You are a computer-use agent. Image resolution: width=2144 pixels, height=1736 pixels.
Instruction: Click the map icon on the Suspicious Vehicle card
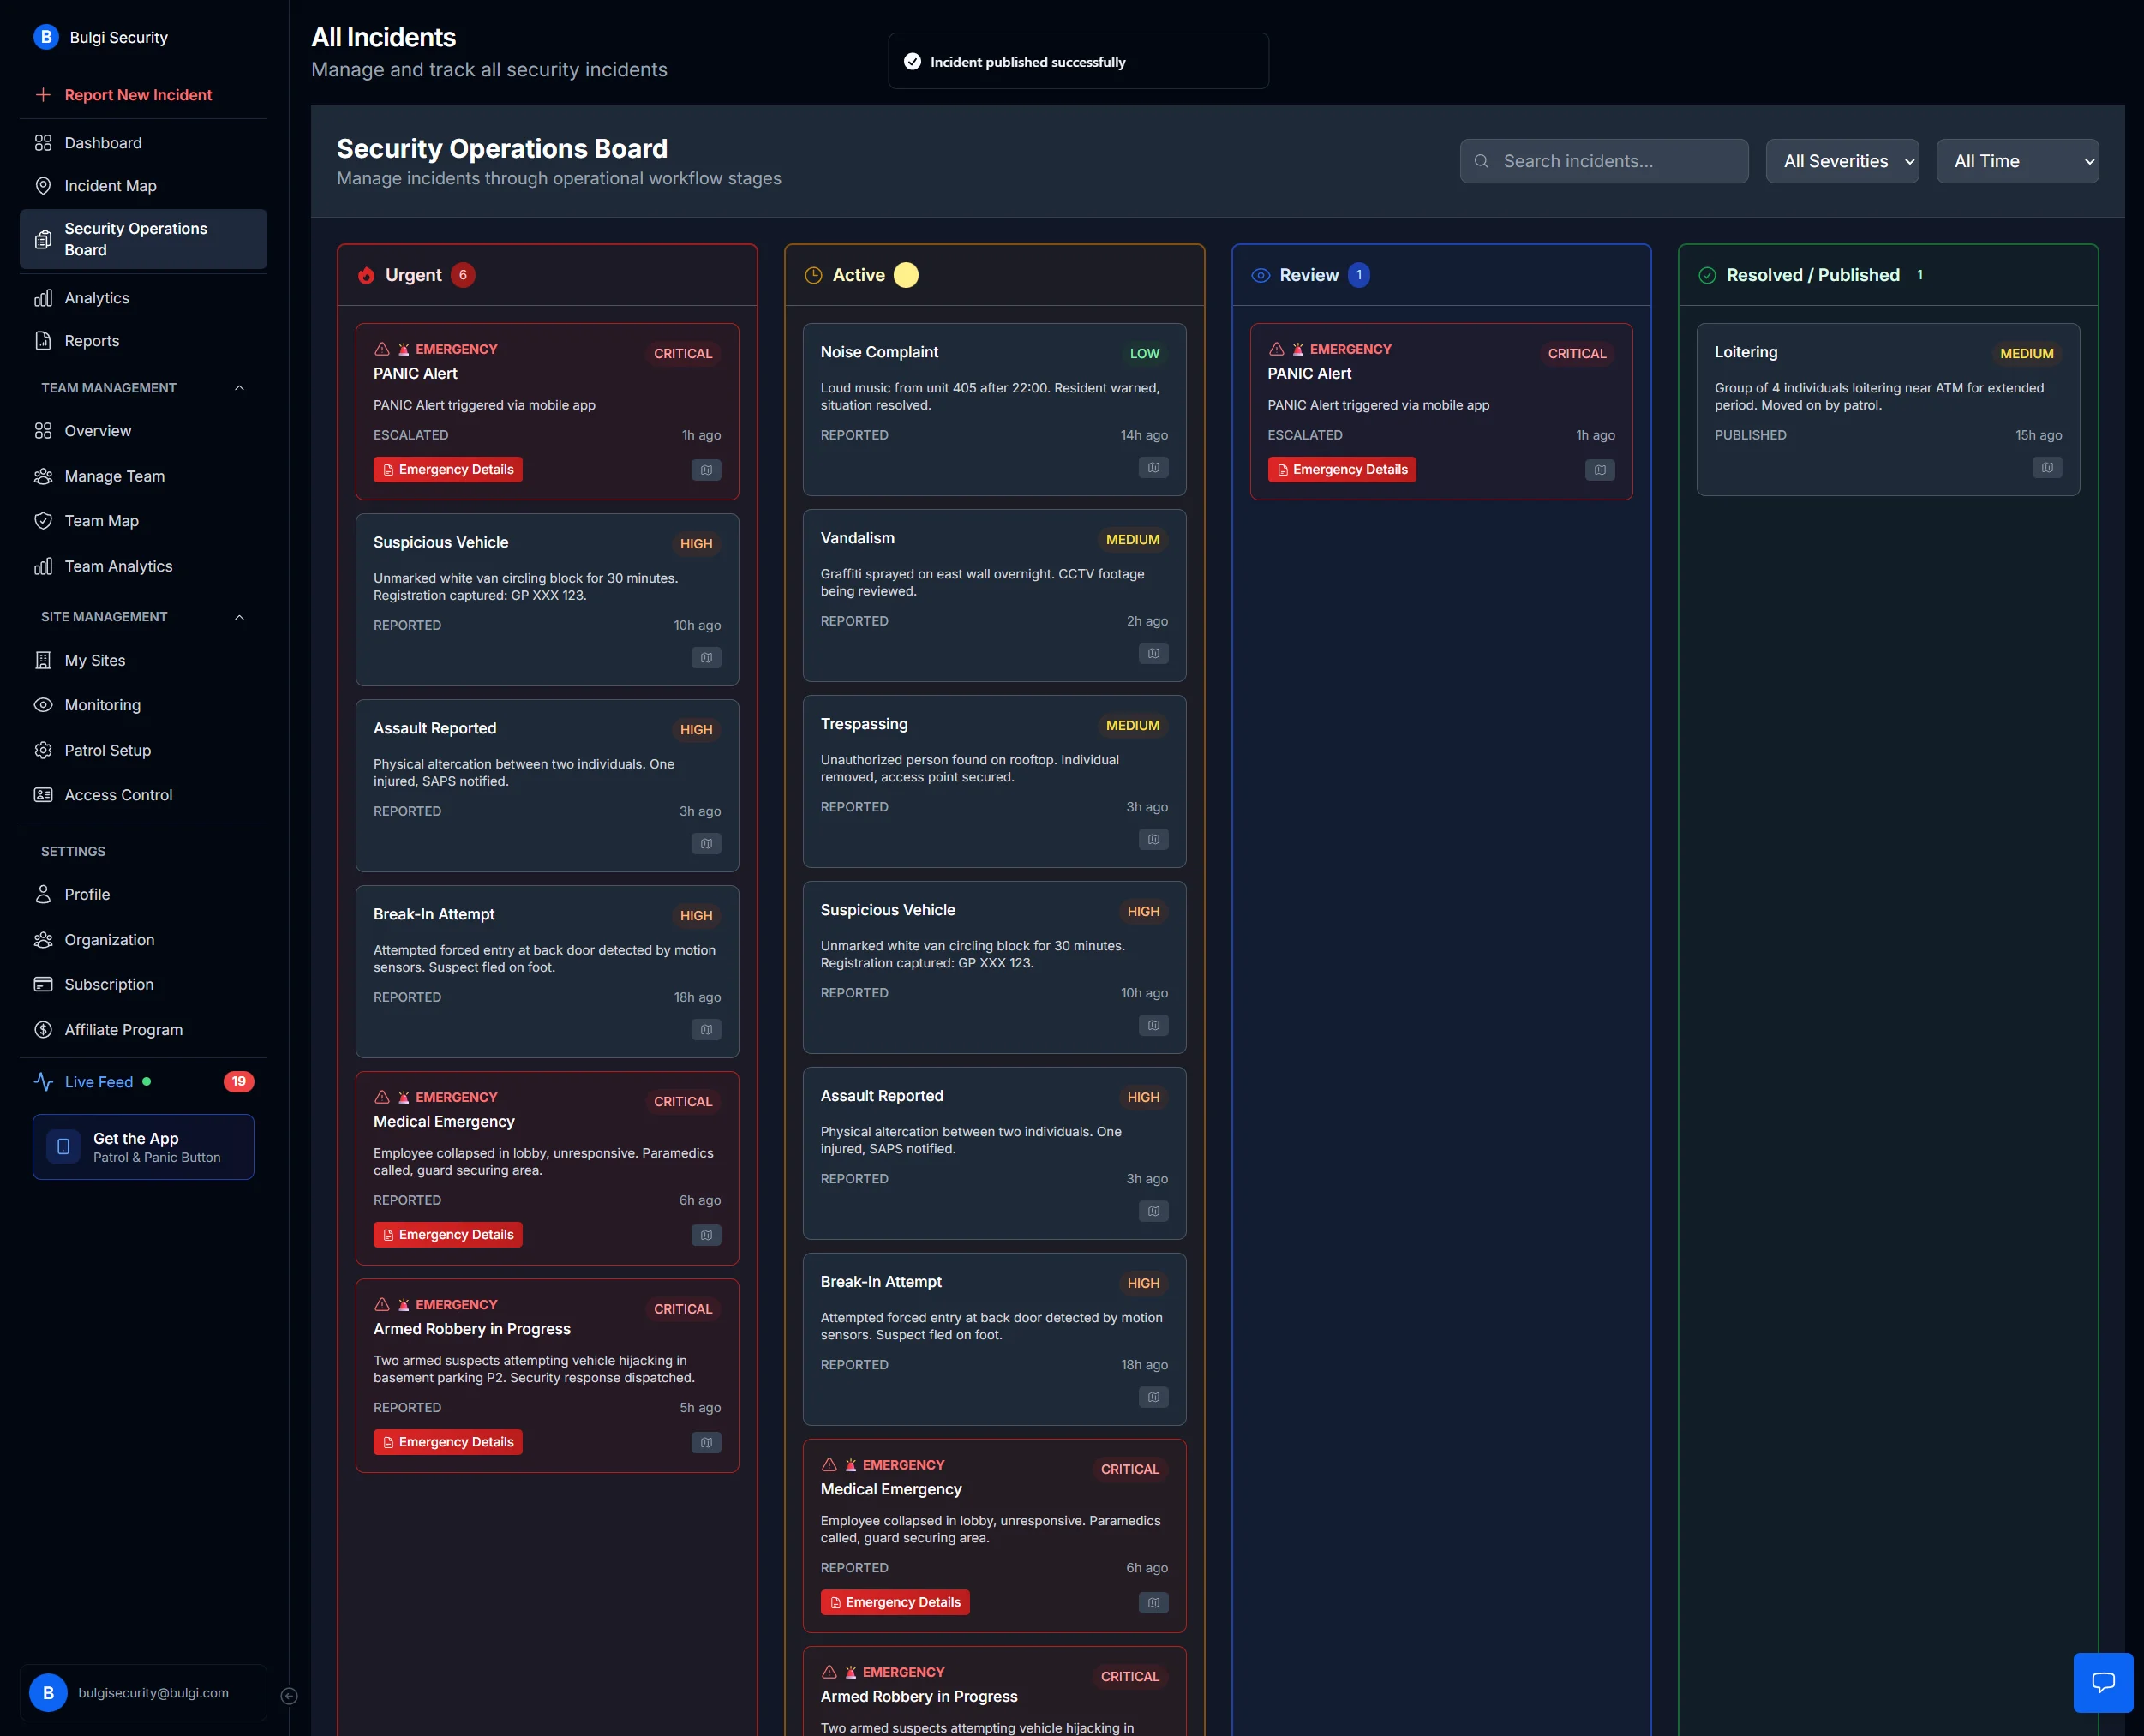click(707, 657)
